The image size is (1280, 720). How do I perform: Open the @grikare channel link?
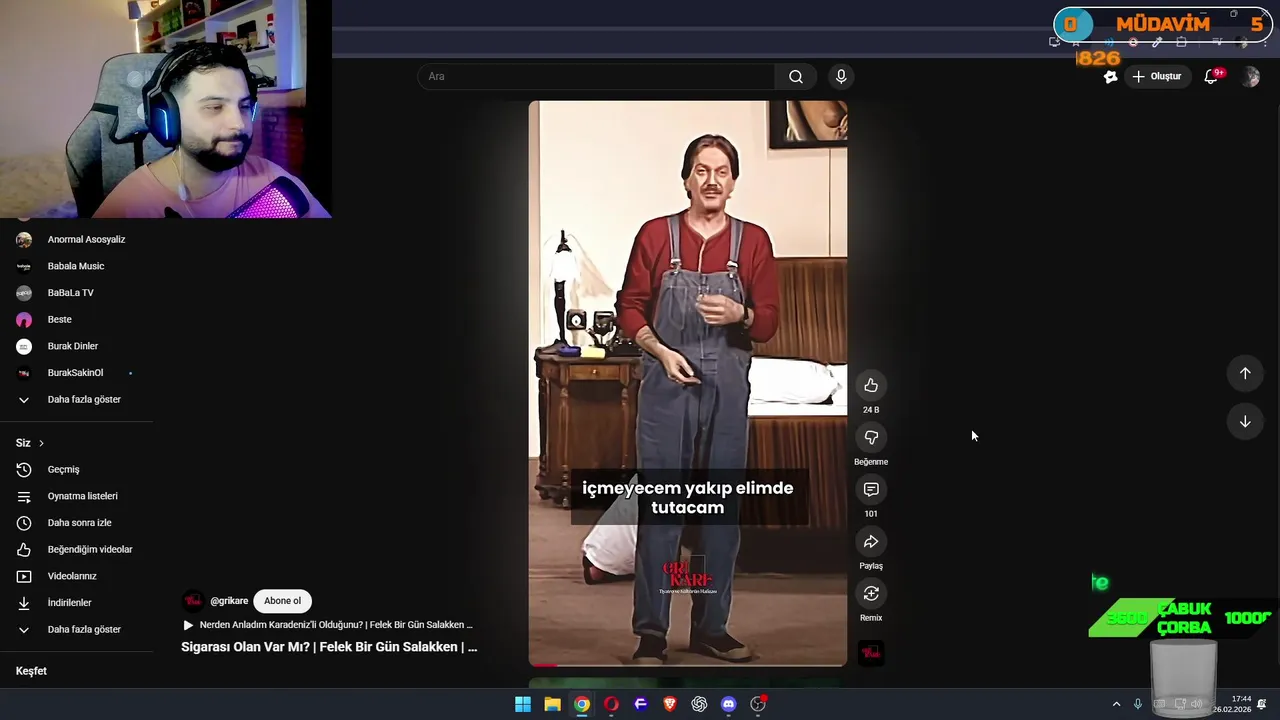[229, 601]
